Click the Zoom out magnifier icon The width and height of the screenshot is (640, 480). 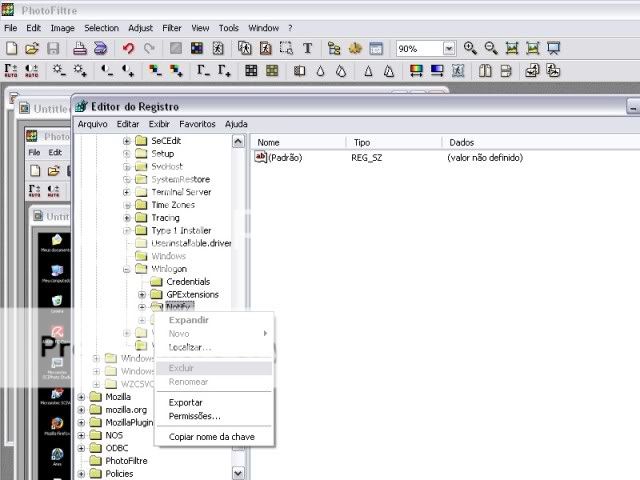pos(491,49)
